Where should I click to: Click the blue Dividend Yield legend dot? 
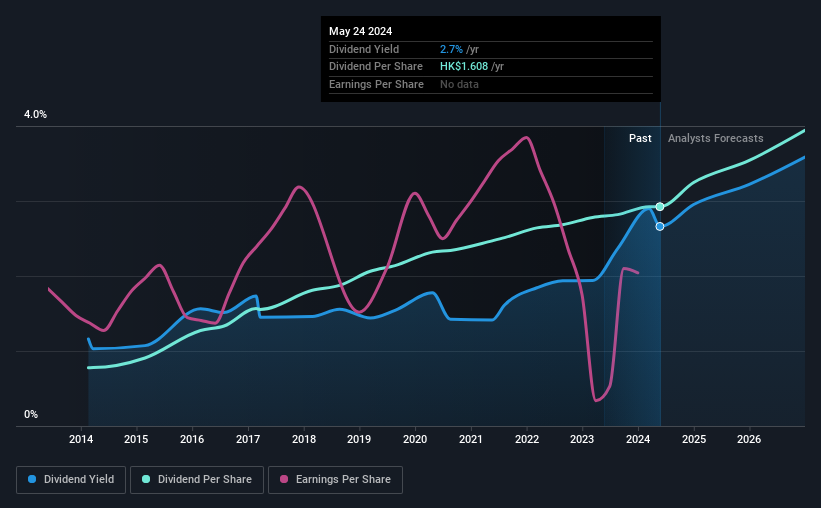coord(32,479)
